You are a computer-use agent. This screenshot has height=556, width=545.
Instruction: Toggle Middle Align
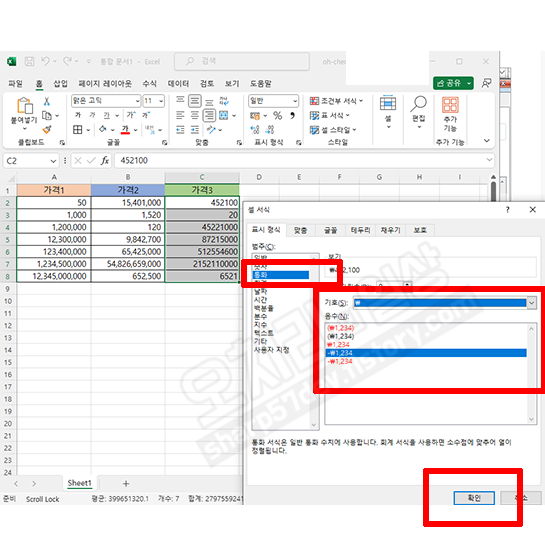tap(195, 101)
